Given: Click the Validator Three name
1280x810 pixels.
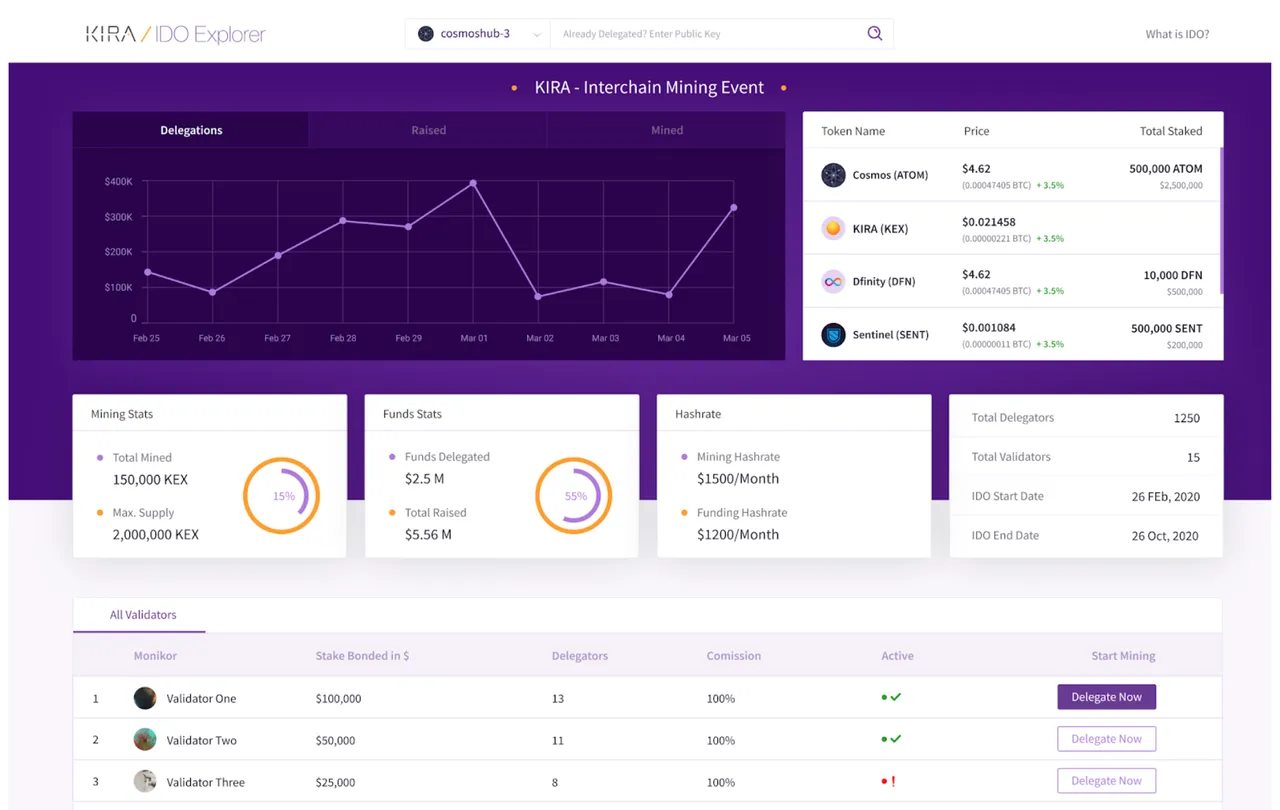Looking at the screenshot, I should (x=205, y=782).
